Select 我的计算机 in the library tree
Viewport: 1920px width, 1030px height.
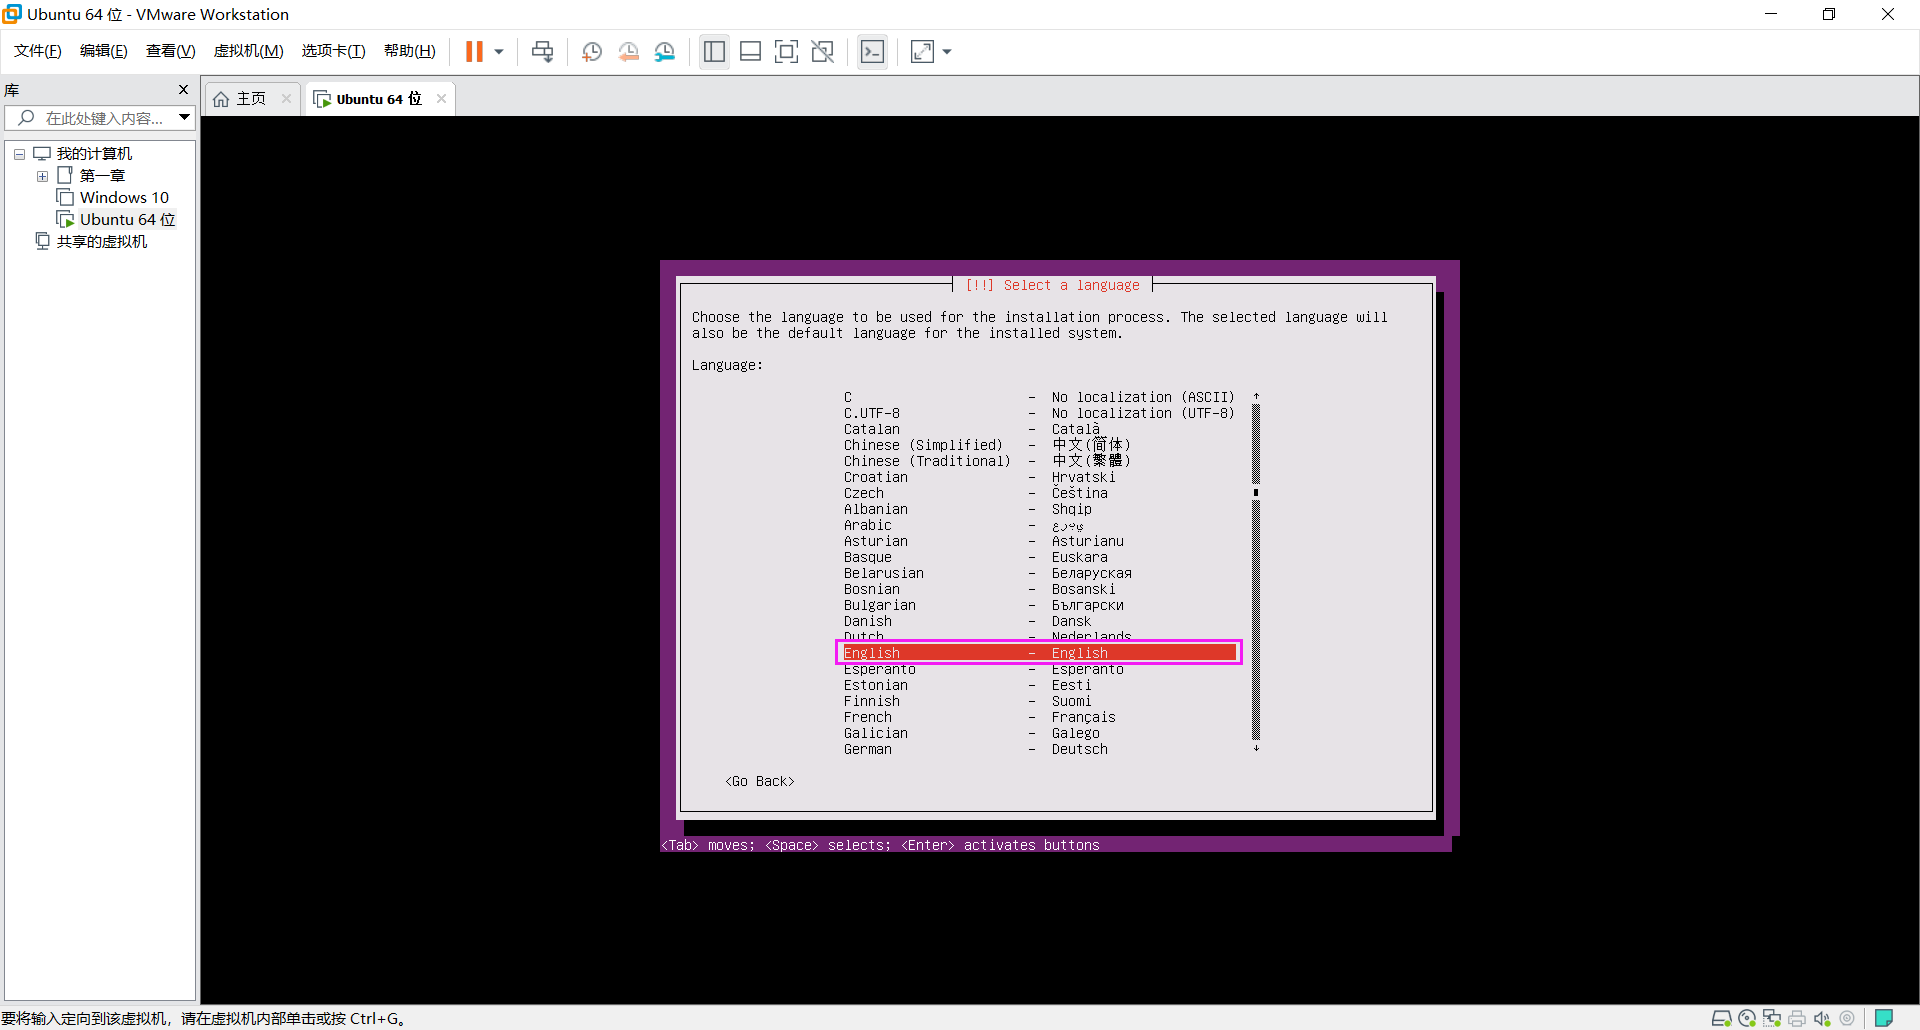(x=94, y=154)
